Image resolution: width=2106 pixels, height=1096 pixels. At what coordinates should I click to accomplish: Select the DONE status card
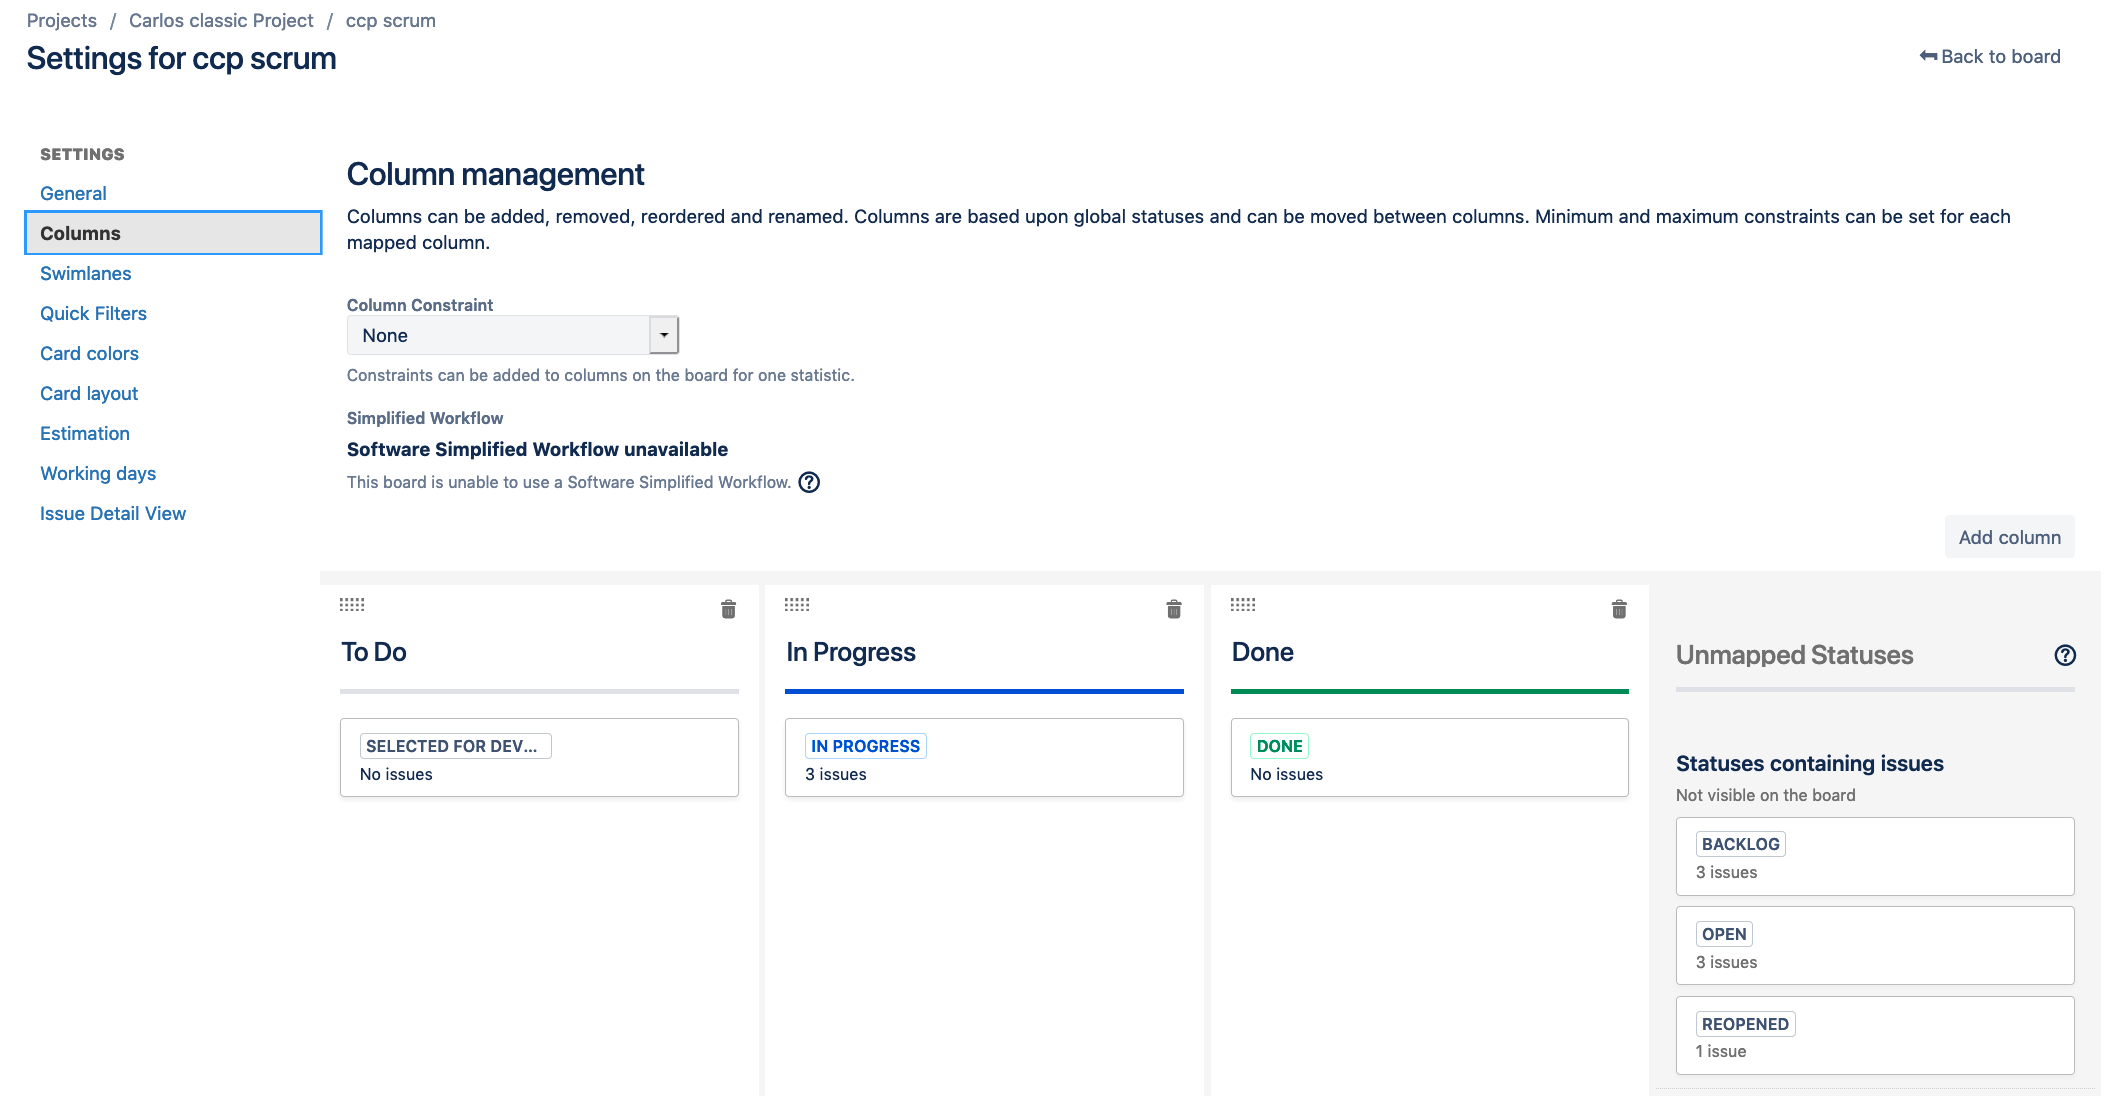(1430, 758)
